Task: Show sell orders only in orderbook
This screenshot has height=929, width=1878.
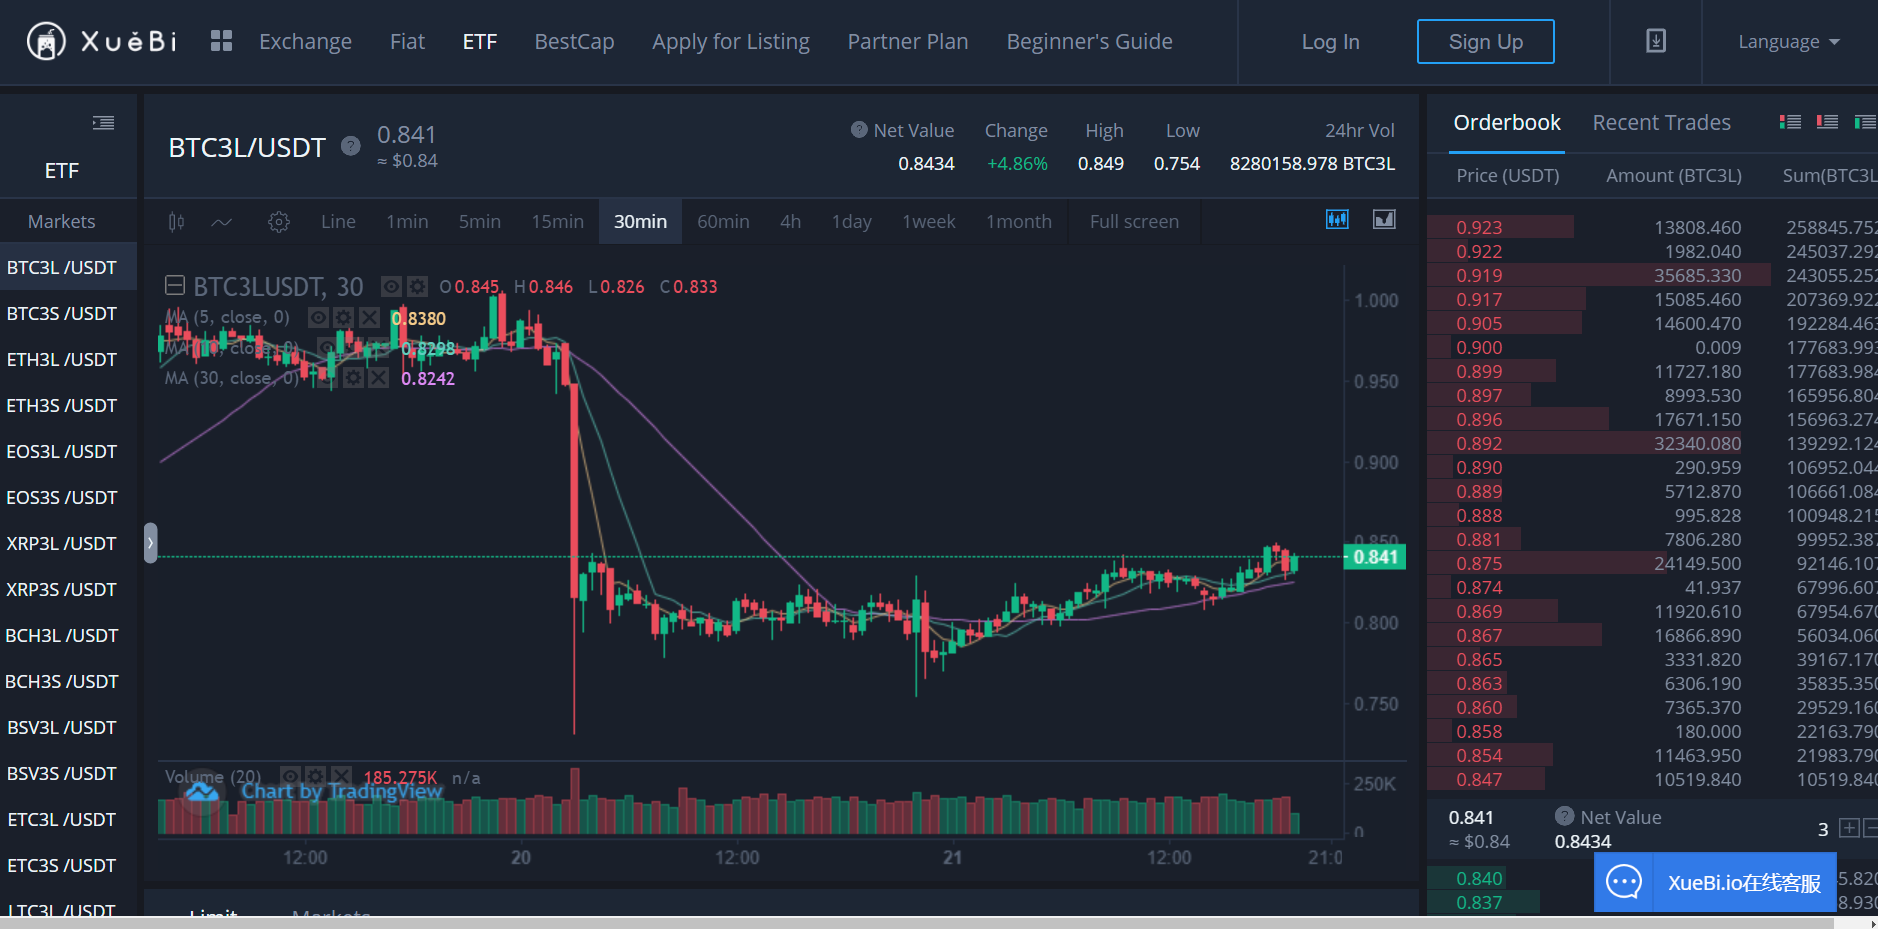Action: tap(1827, 122)
